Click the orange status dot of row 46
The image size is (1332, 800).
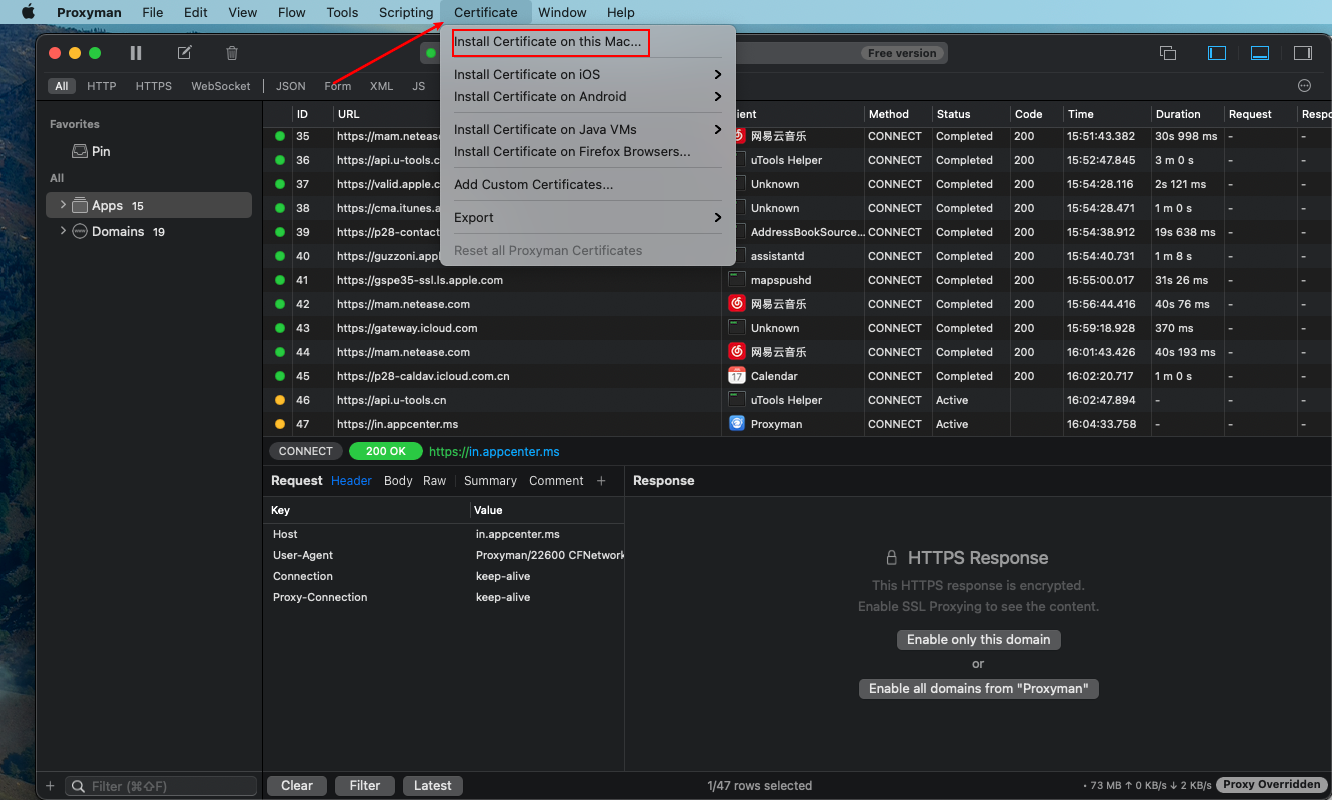tap(280, 400)
